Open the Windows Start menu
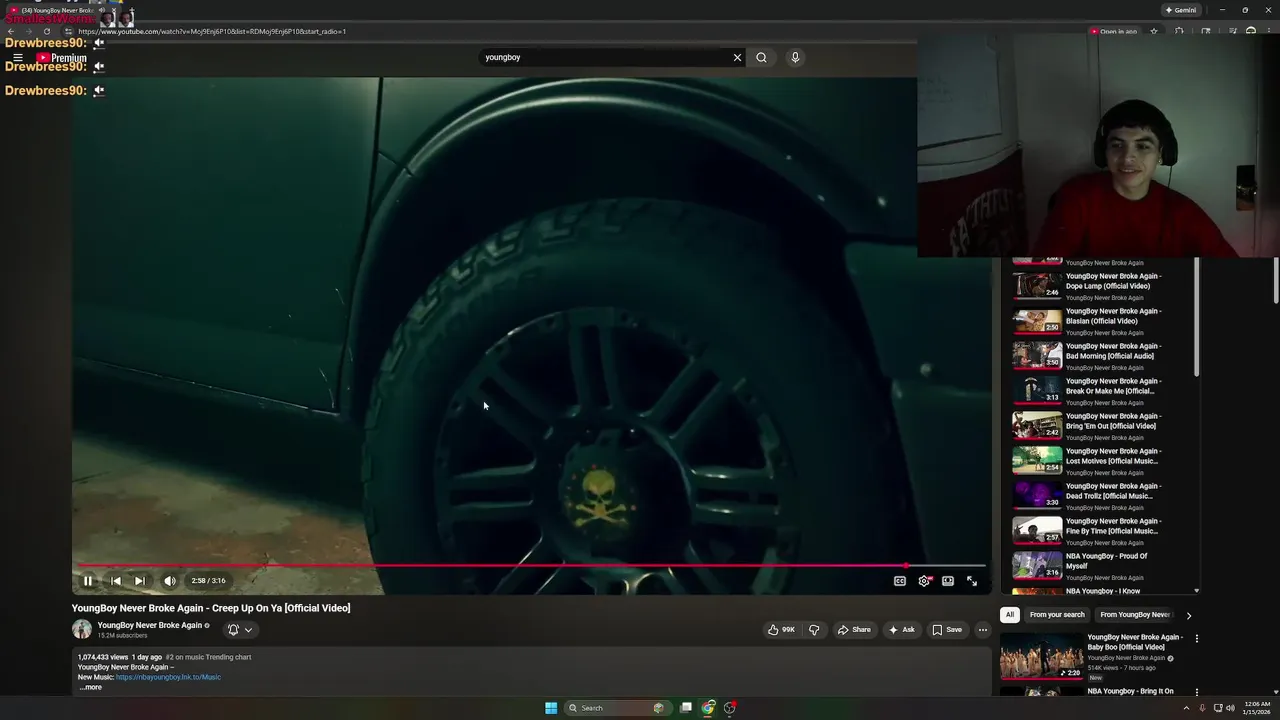 click(551, 708)
